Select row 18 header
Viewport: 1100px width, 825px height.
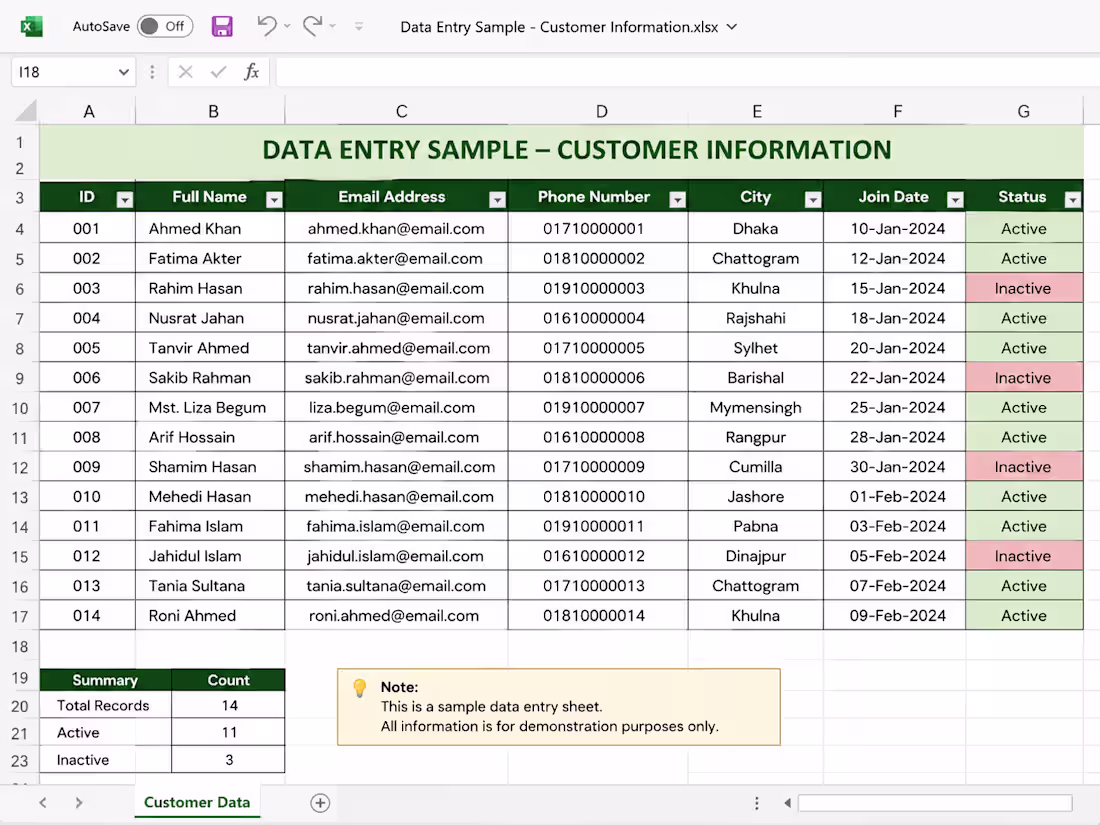20,646
